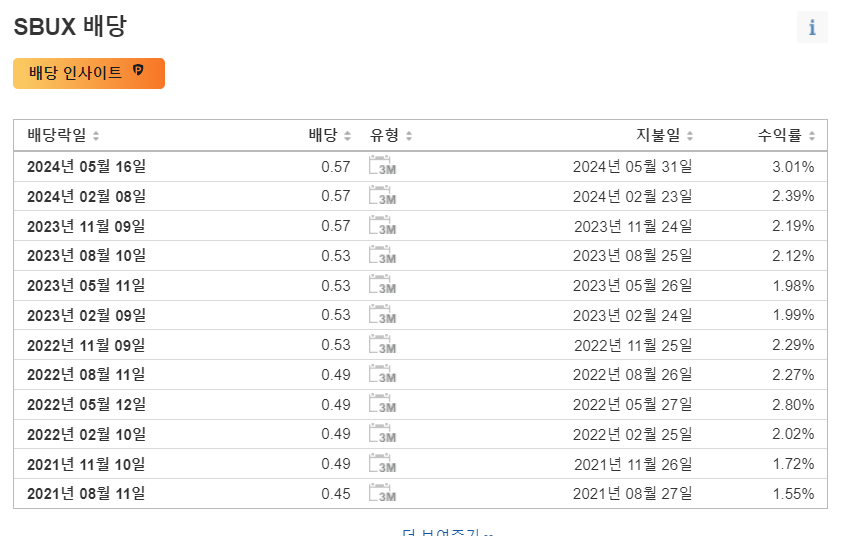Sort by 유형 column header

pos(391,135)
